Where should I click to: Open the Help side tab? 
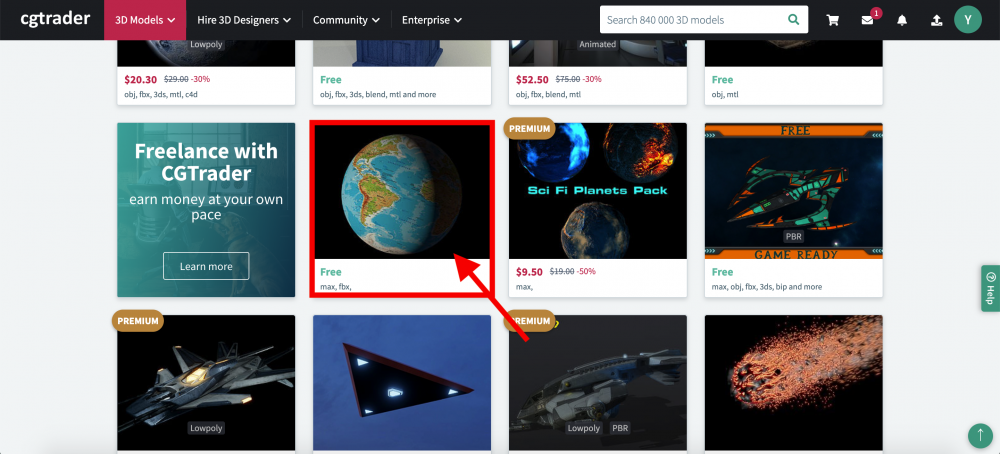tap(990, 288)
